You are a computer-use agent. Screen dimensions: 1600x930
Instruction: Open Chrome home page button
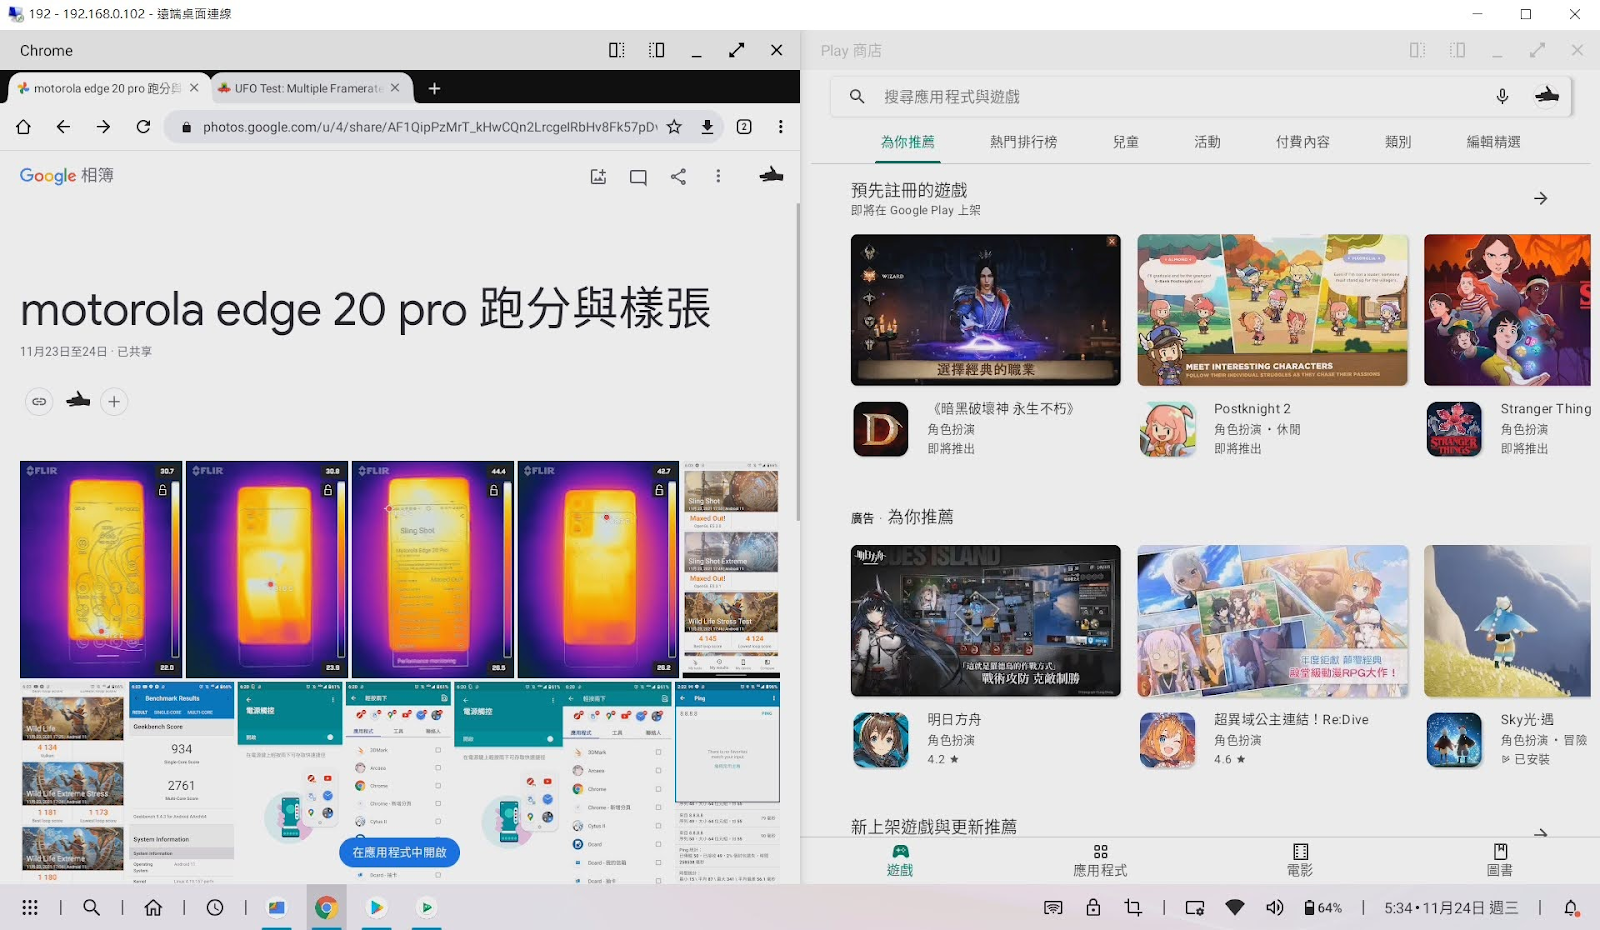point(23,127)
